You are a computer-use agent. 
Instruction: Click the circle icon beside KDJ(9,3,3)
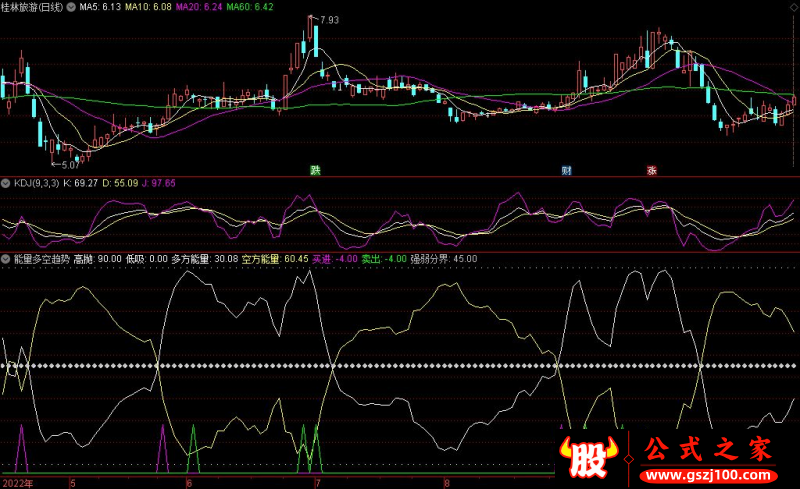[5, 184]
